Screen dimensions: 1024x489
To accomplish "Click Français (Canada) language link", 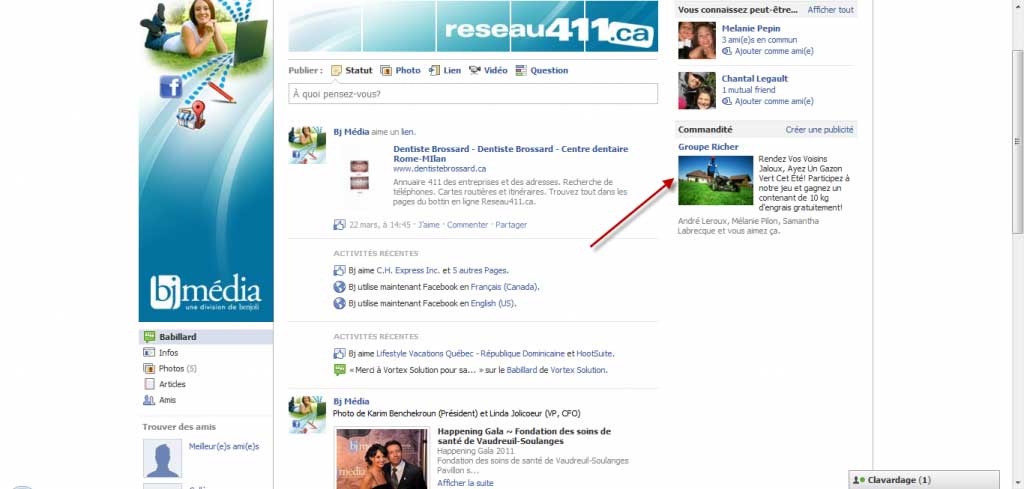I will [504, 287].
